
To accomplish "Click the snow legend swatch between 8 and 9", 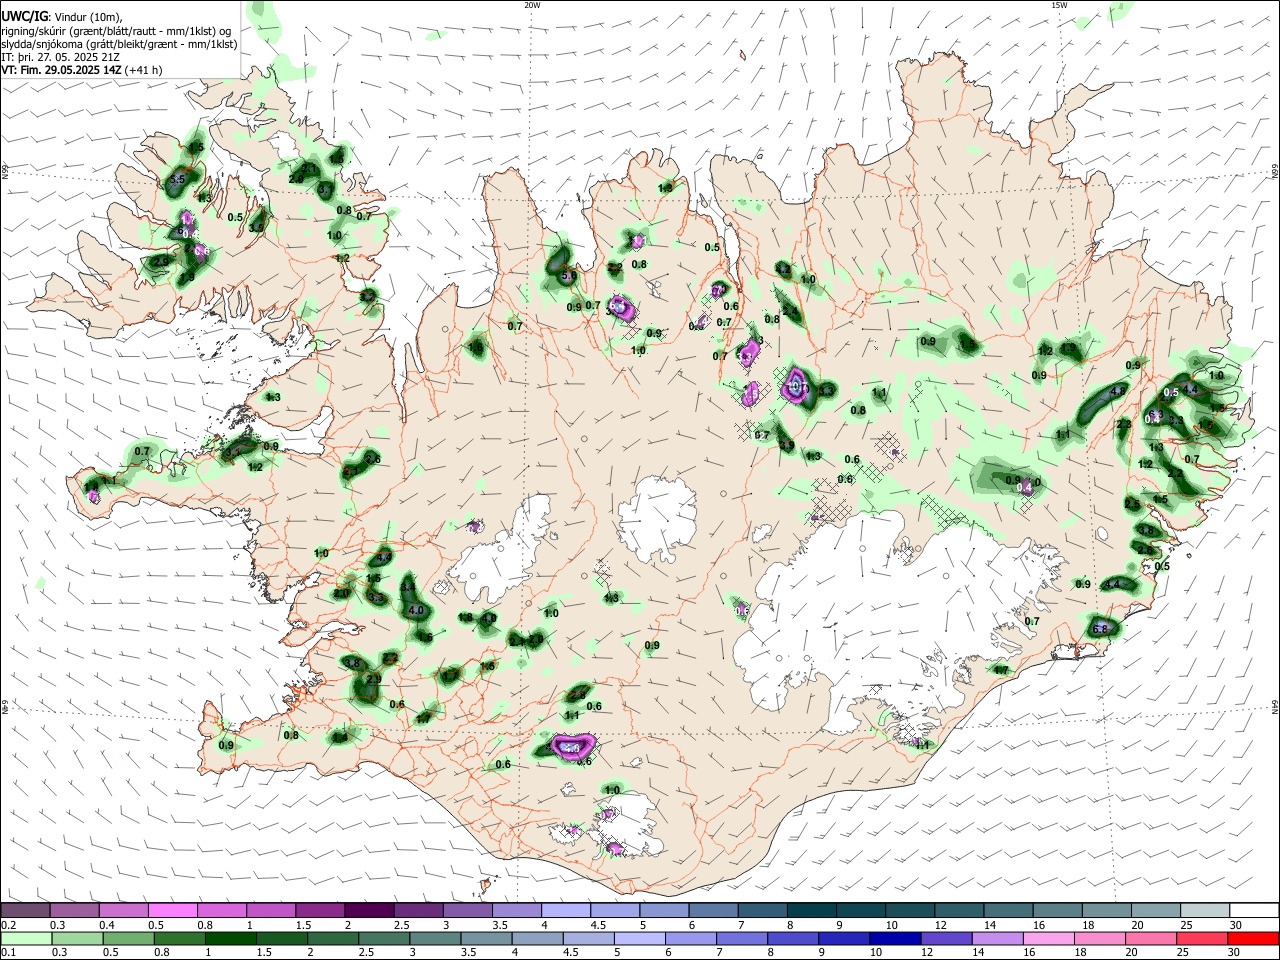I will 812,910.
